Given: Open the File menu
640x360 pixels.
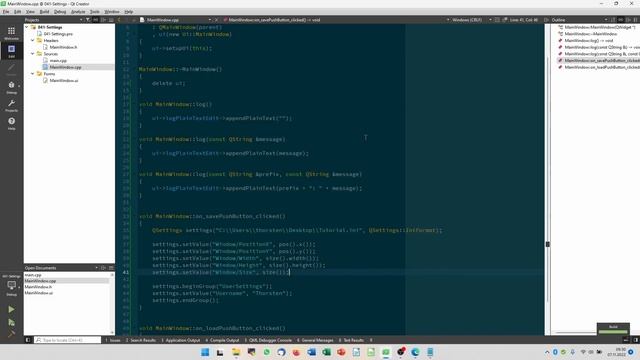Looking at the screenshot, I should click(x=6, y=12).
